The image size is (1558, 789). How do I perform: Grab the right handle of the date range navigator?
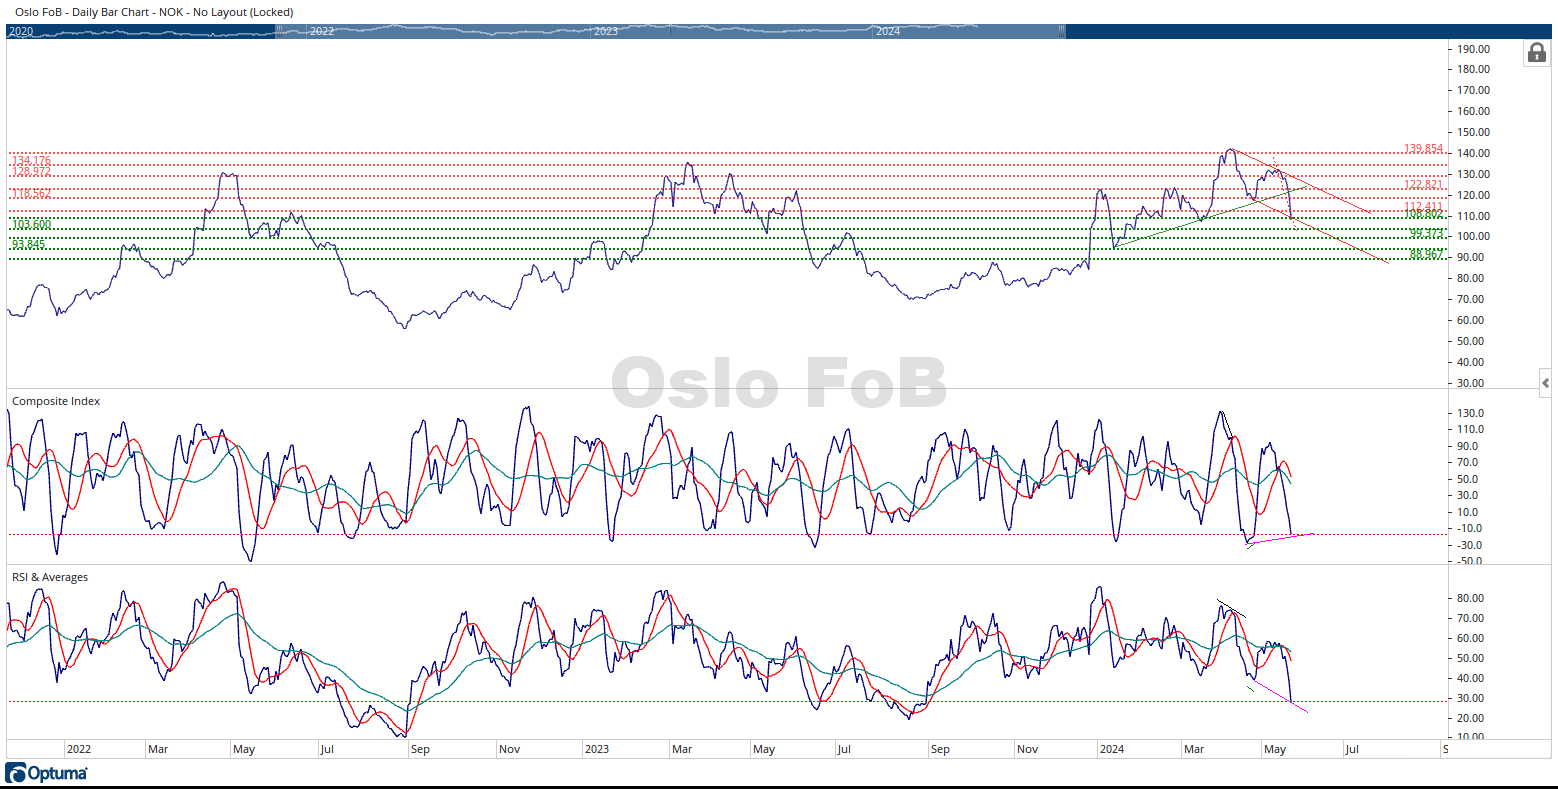[1061, 31]
